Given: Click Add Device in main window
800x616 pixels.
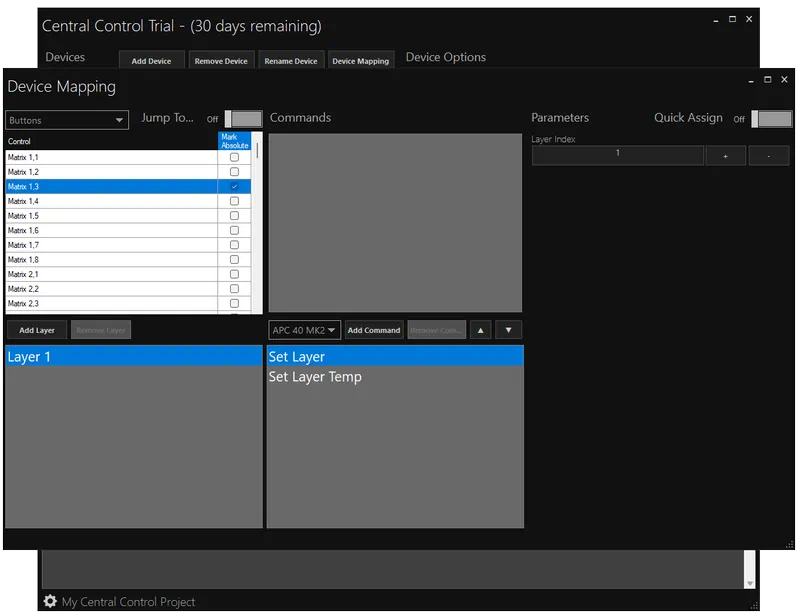Looking at the screenshot, I should 152,61.
